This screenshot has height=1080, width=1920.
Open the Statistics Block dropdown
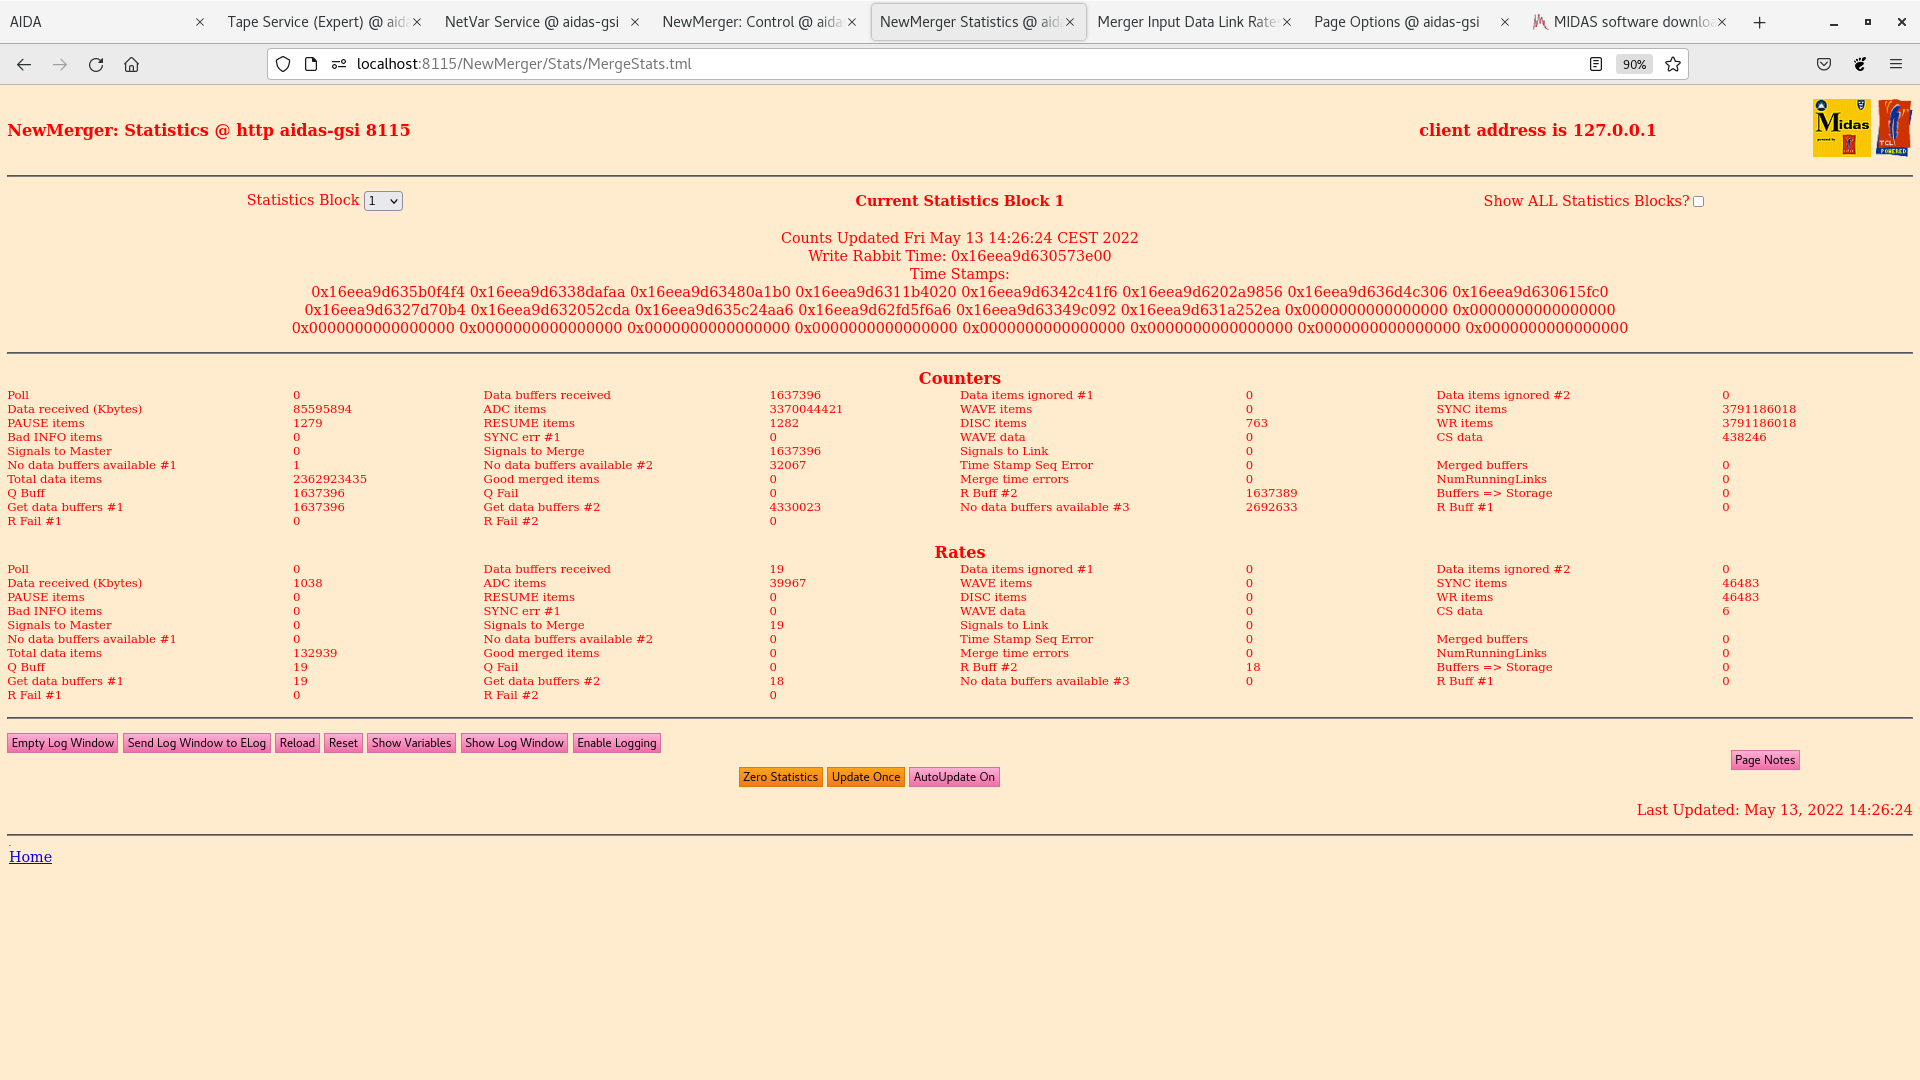click(x=383, y=201)
